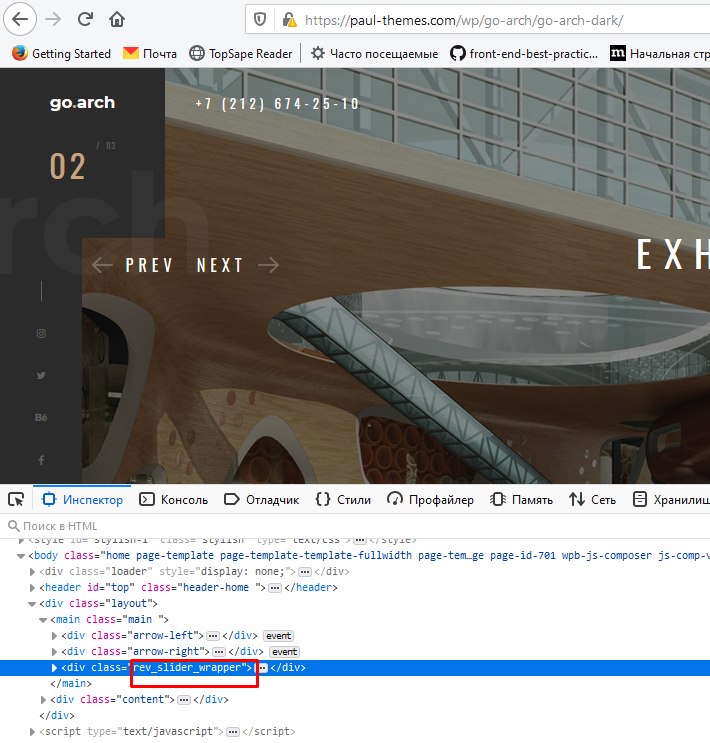Expand the script type text/javascript node
The width and height of the screenshot is (710, 743).
click(32, 732)
